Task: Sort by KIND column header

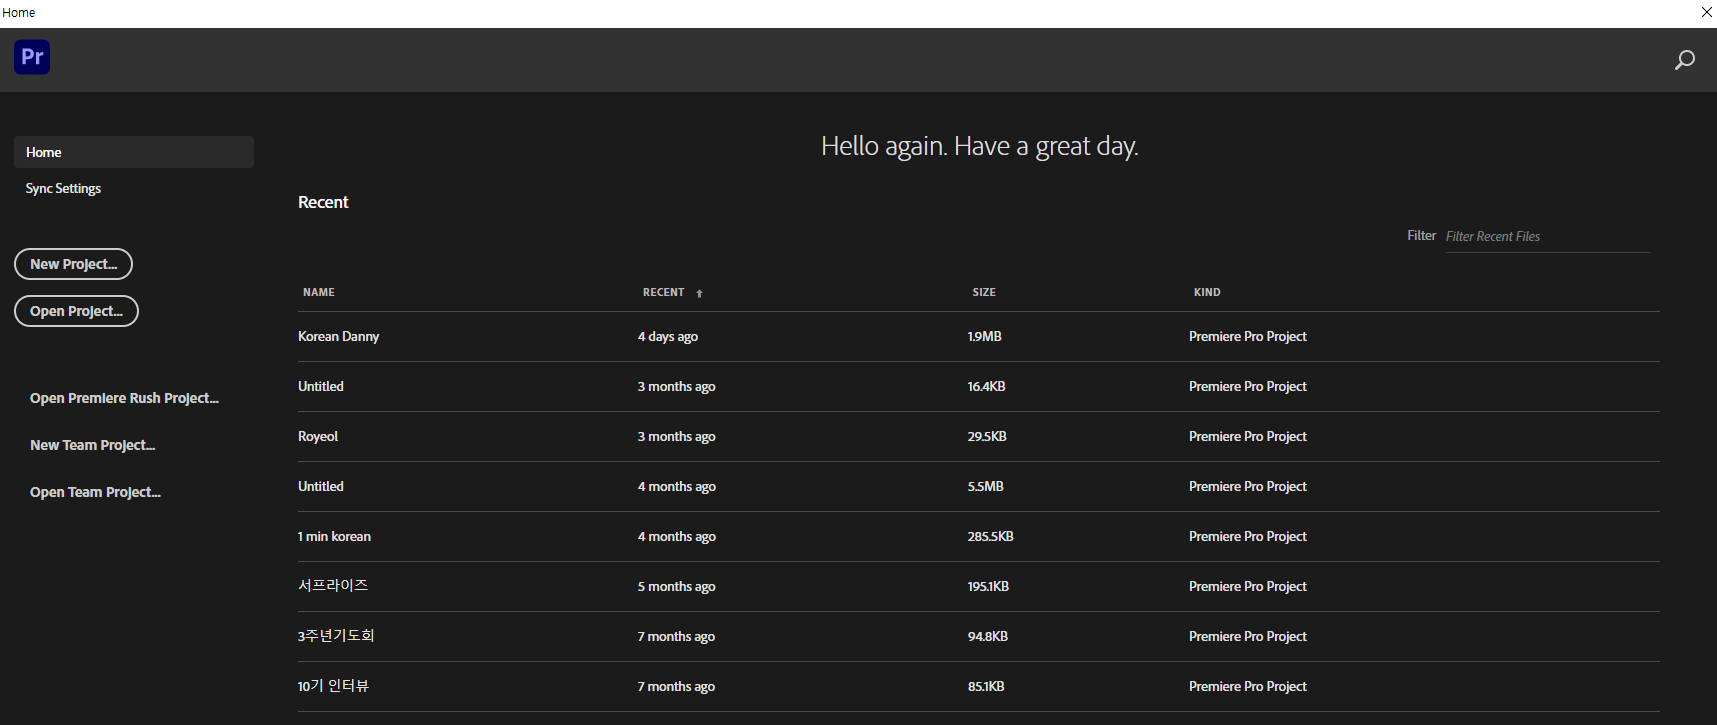Action: 1207,292
